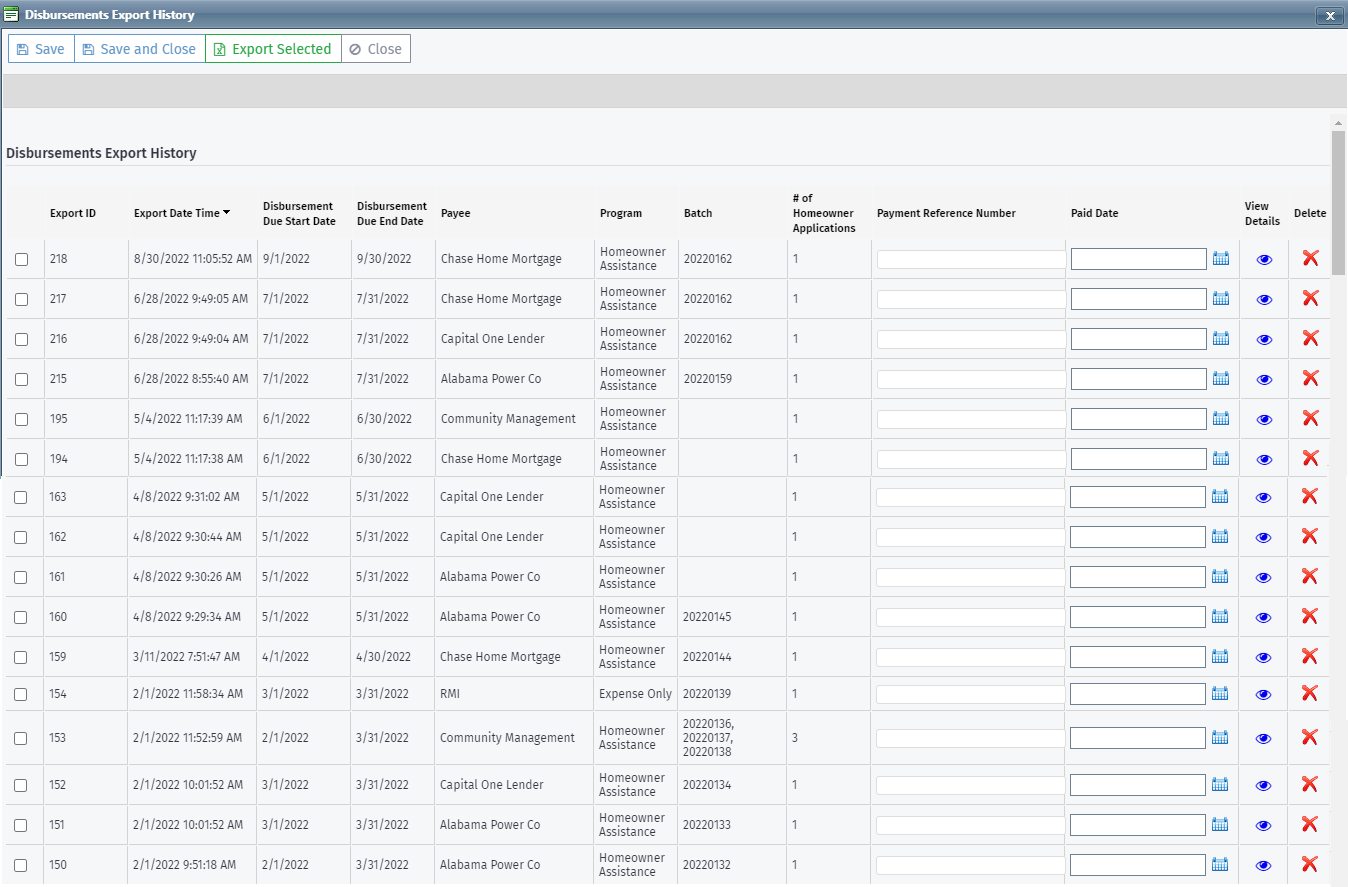The image size is (1348, 887).
Task: Sort by Export ID column header
Action: [x=73, y=213]
